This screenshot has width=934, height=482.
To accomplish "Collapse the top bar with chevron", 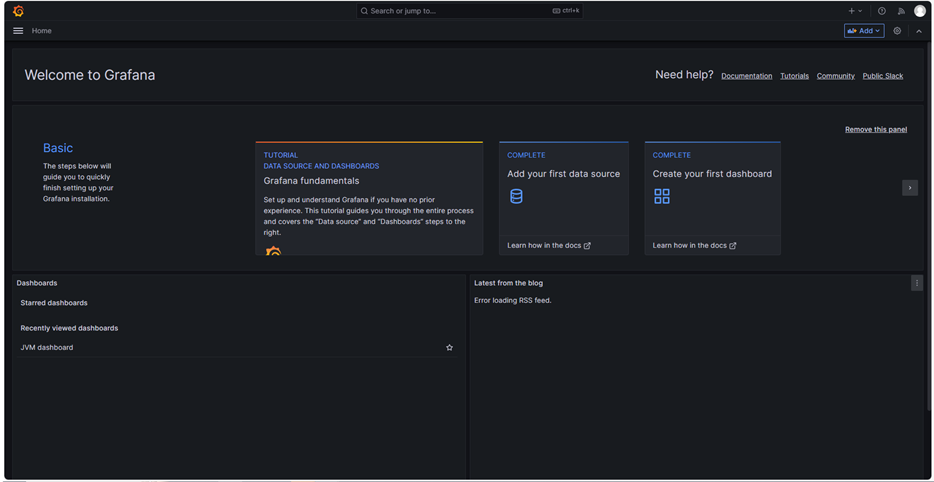I will pyautogui.click(x=919, y=31).
